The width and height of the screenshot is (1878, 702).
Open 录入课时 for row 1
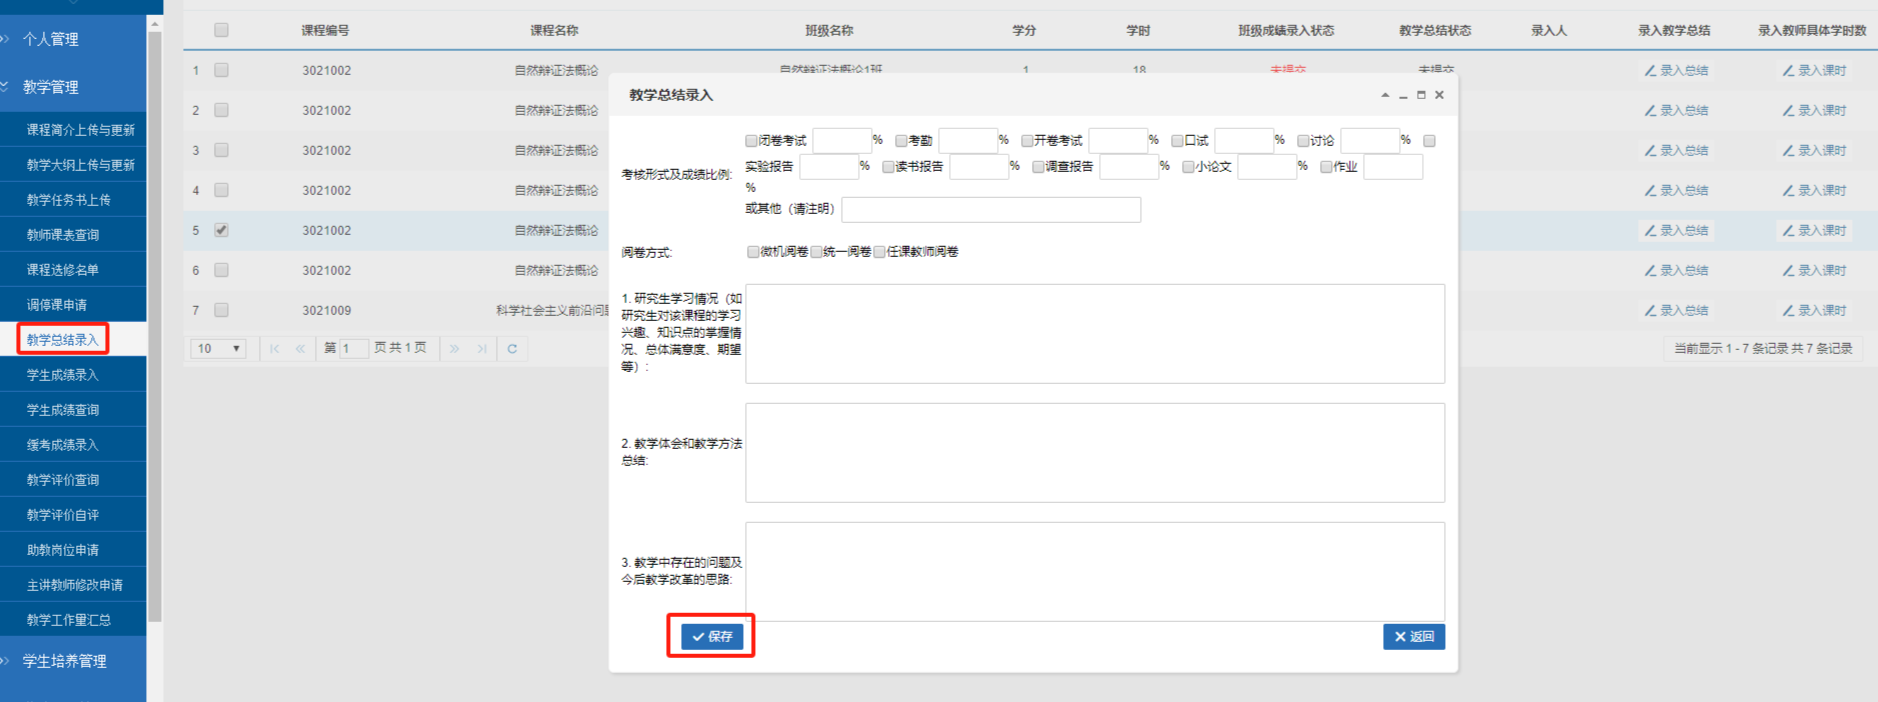click(1815, 70)
